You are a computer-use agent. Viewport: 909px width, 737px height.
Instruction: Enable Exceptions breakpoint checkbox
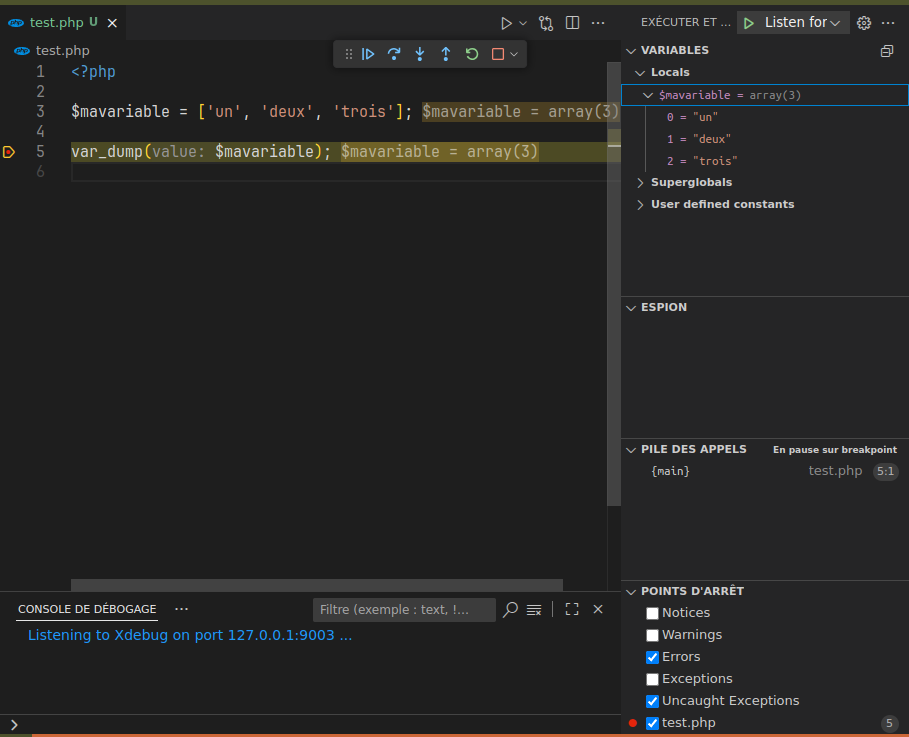click(x=652, y=679)
